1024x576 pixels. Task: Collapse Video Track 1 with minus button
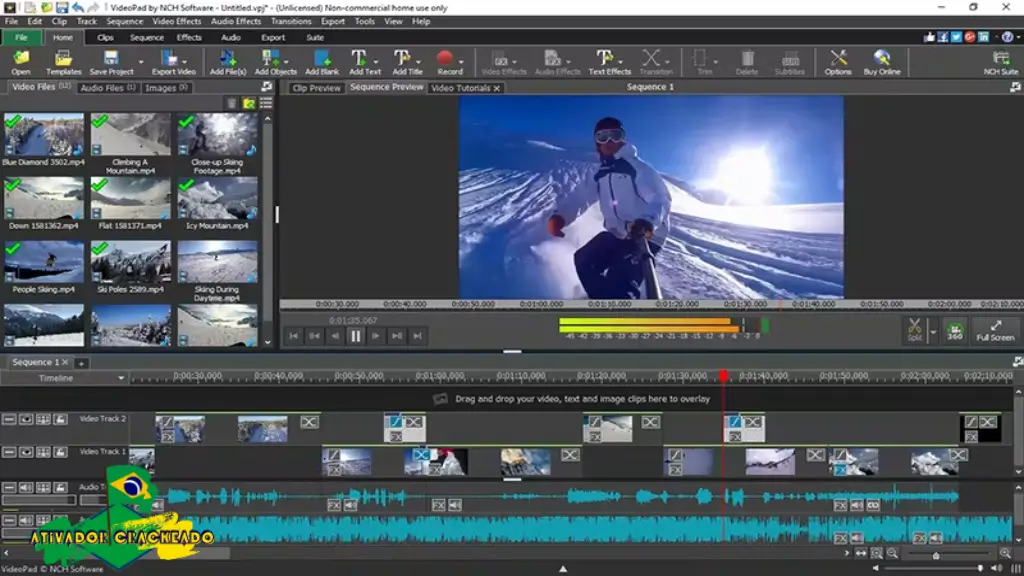coord(9,452)
